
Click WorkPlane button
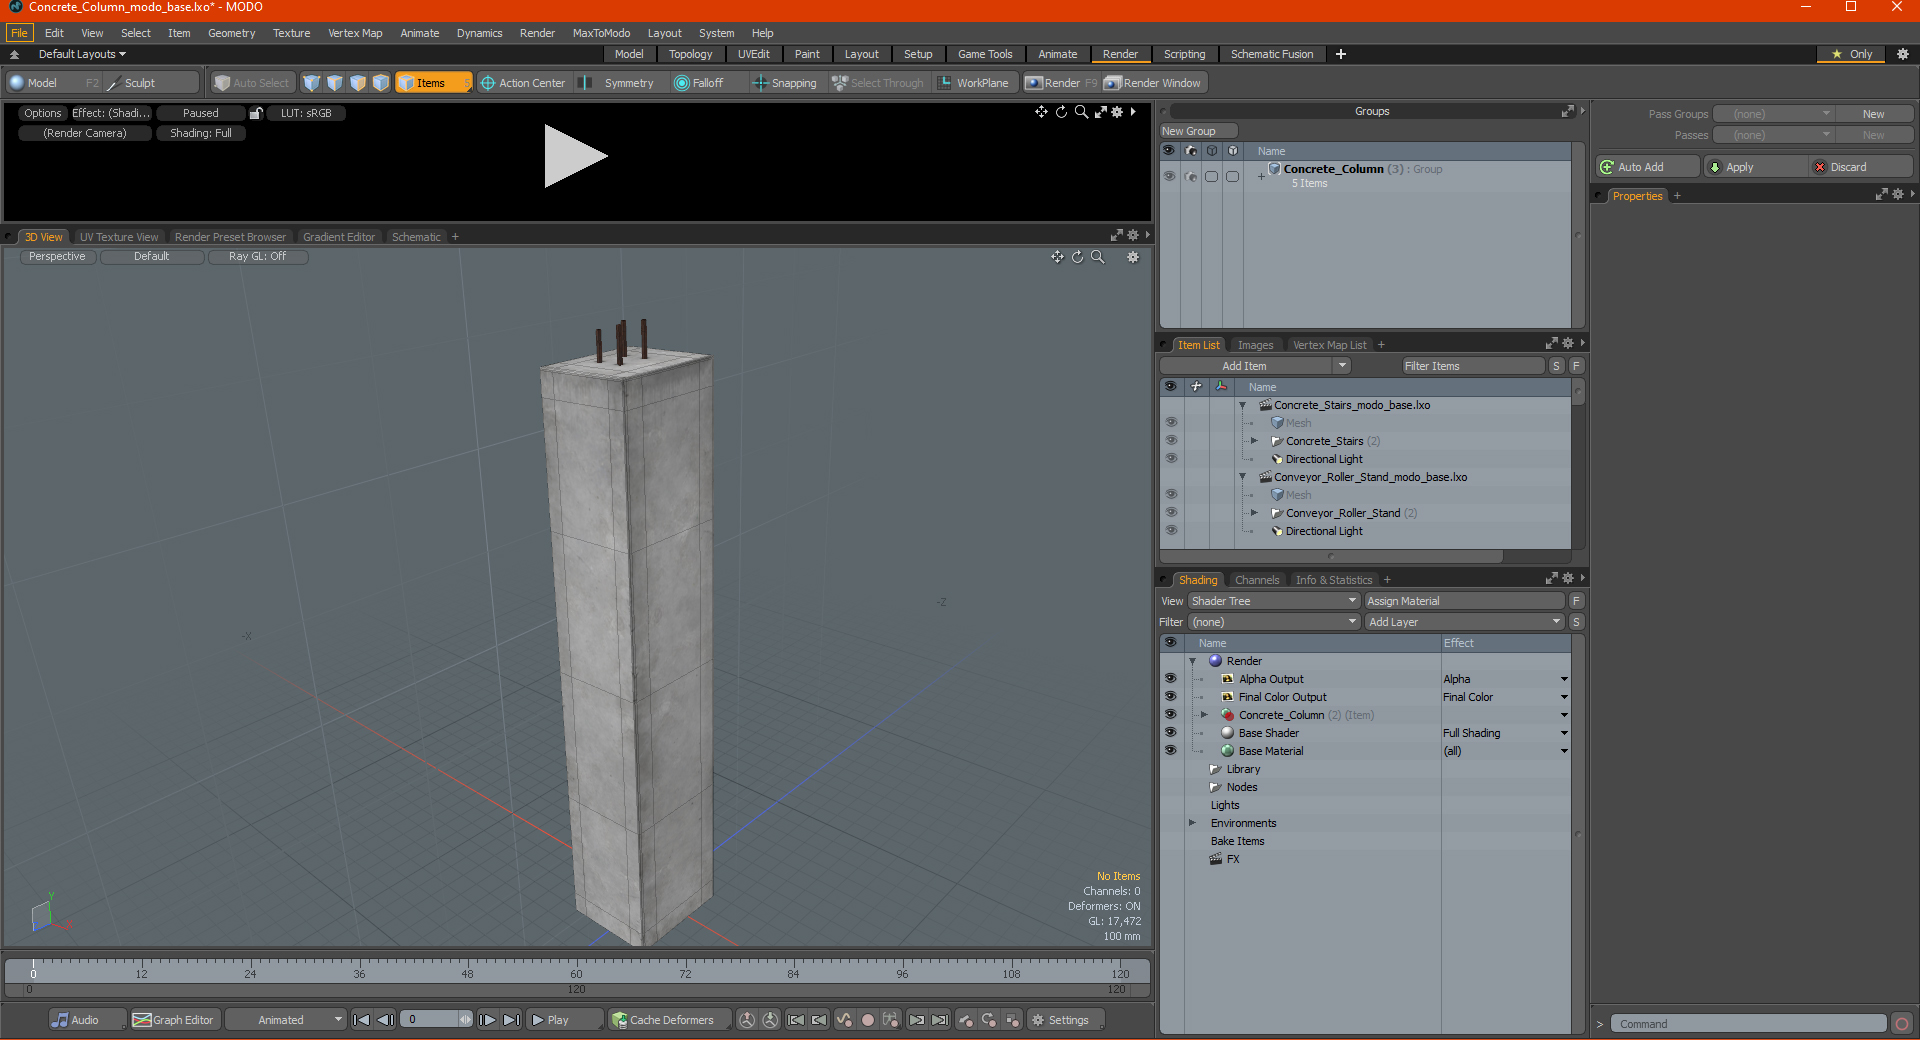coord(973,83)
